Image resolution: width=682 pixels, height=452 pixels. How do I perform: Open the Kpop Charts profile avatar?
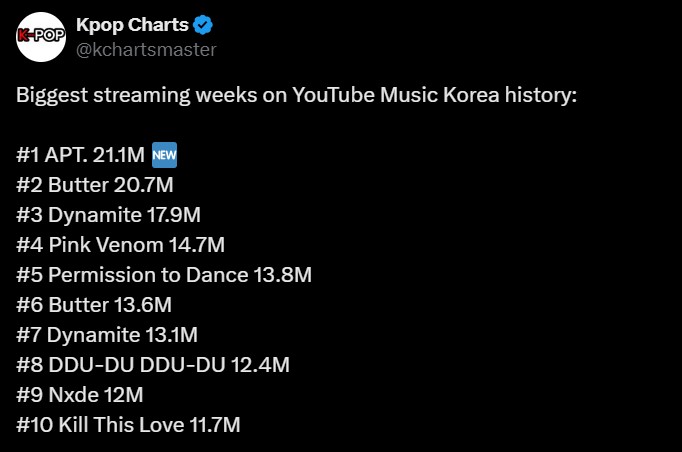41,37
